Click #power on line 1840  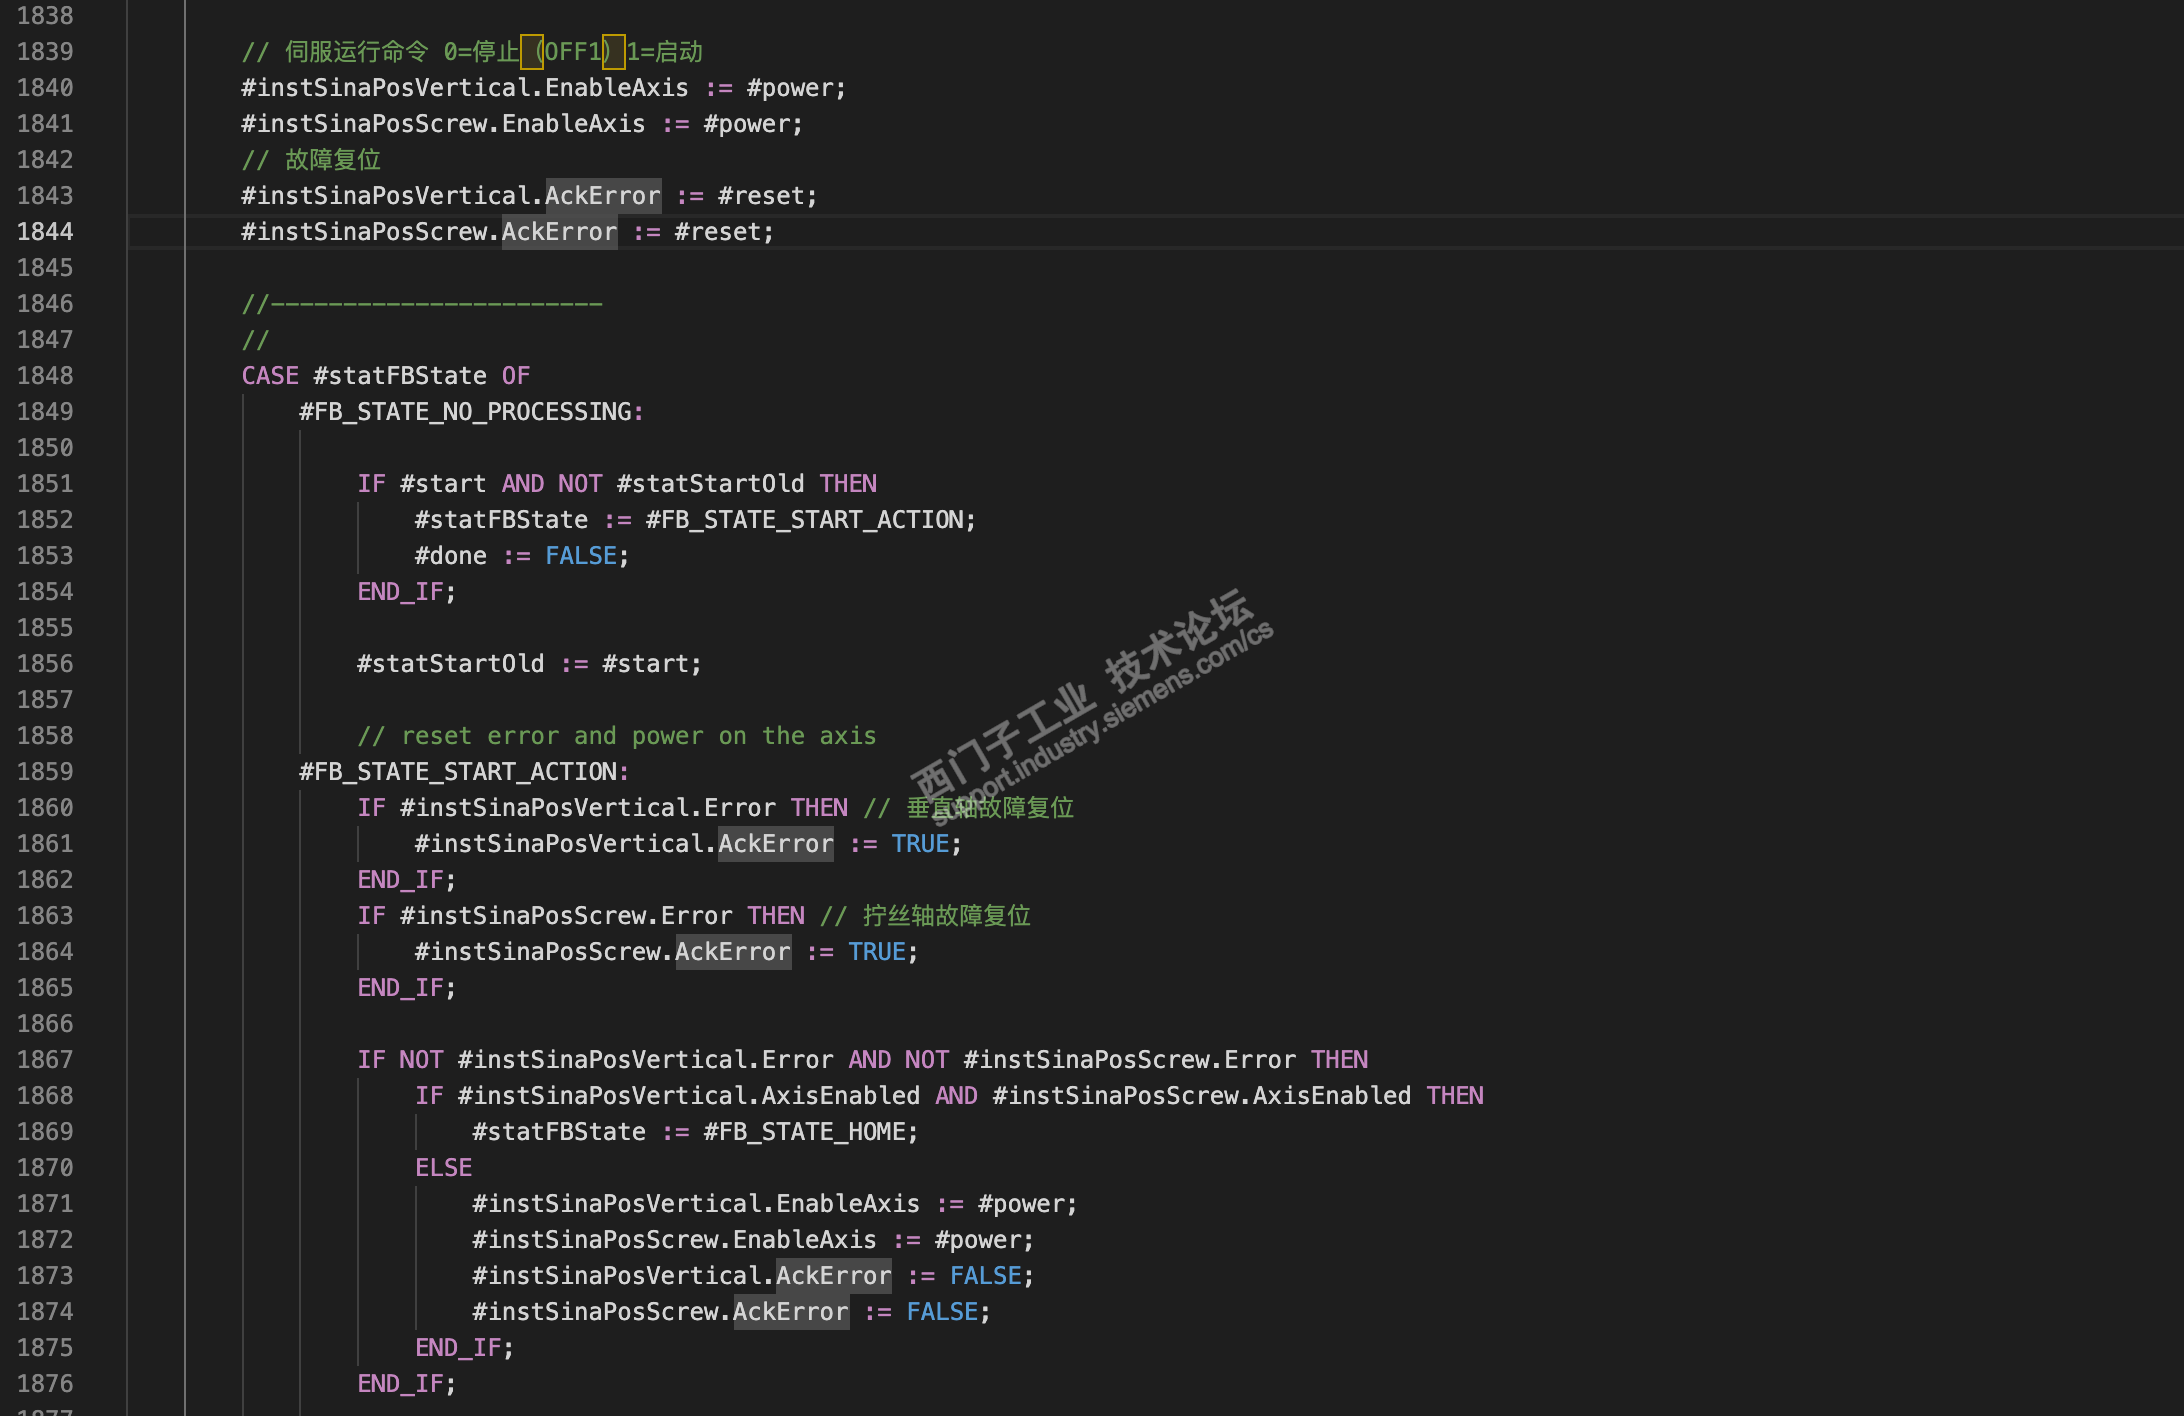790,87
